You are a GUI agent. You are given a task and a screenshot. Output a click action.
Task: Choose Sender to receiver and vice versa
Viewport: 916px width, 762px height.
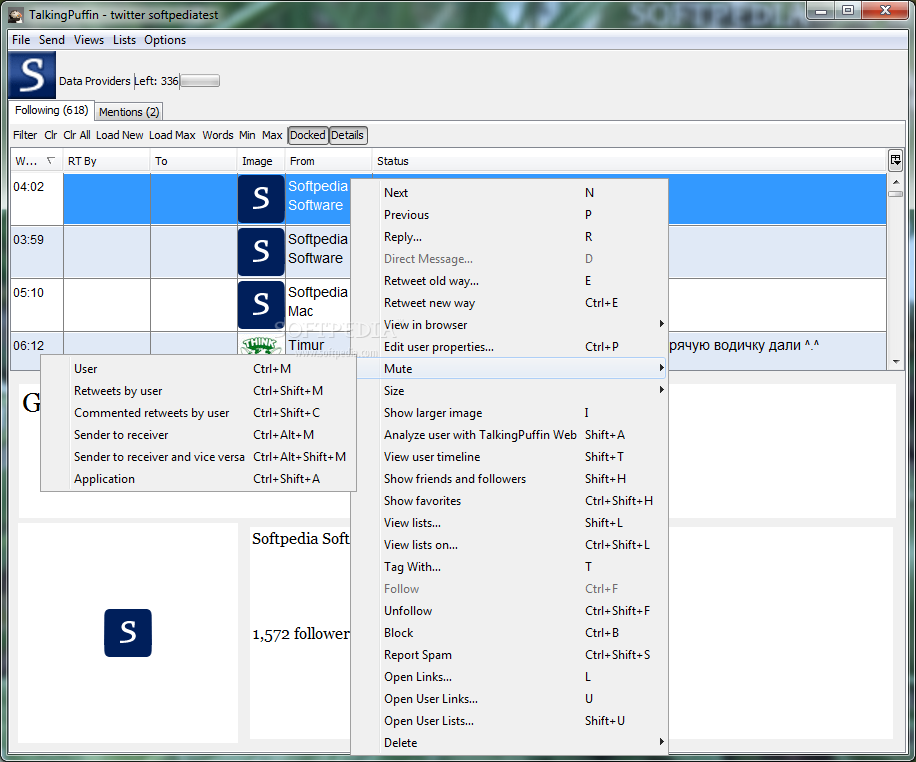198,457
